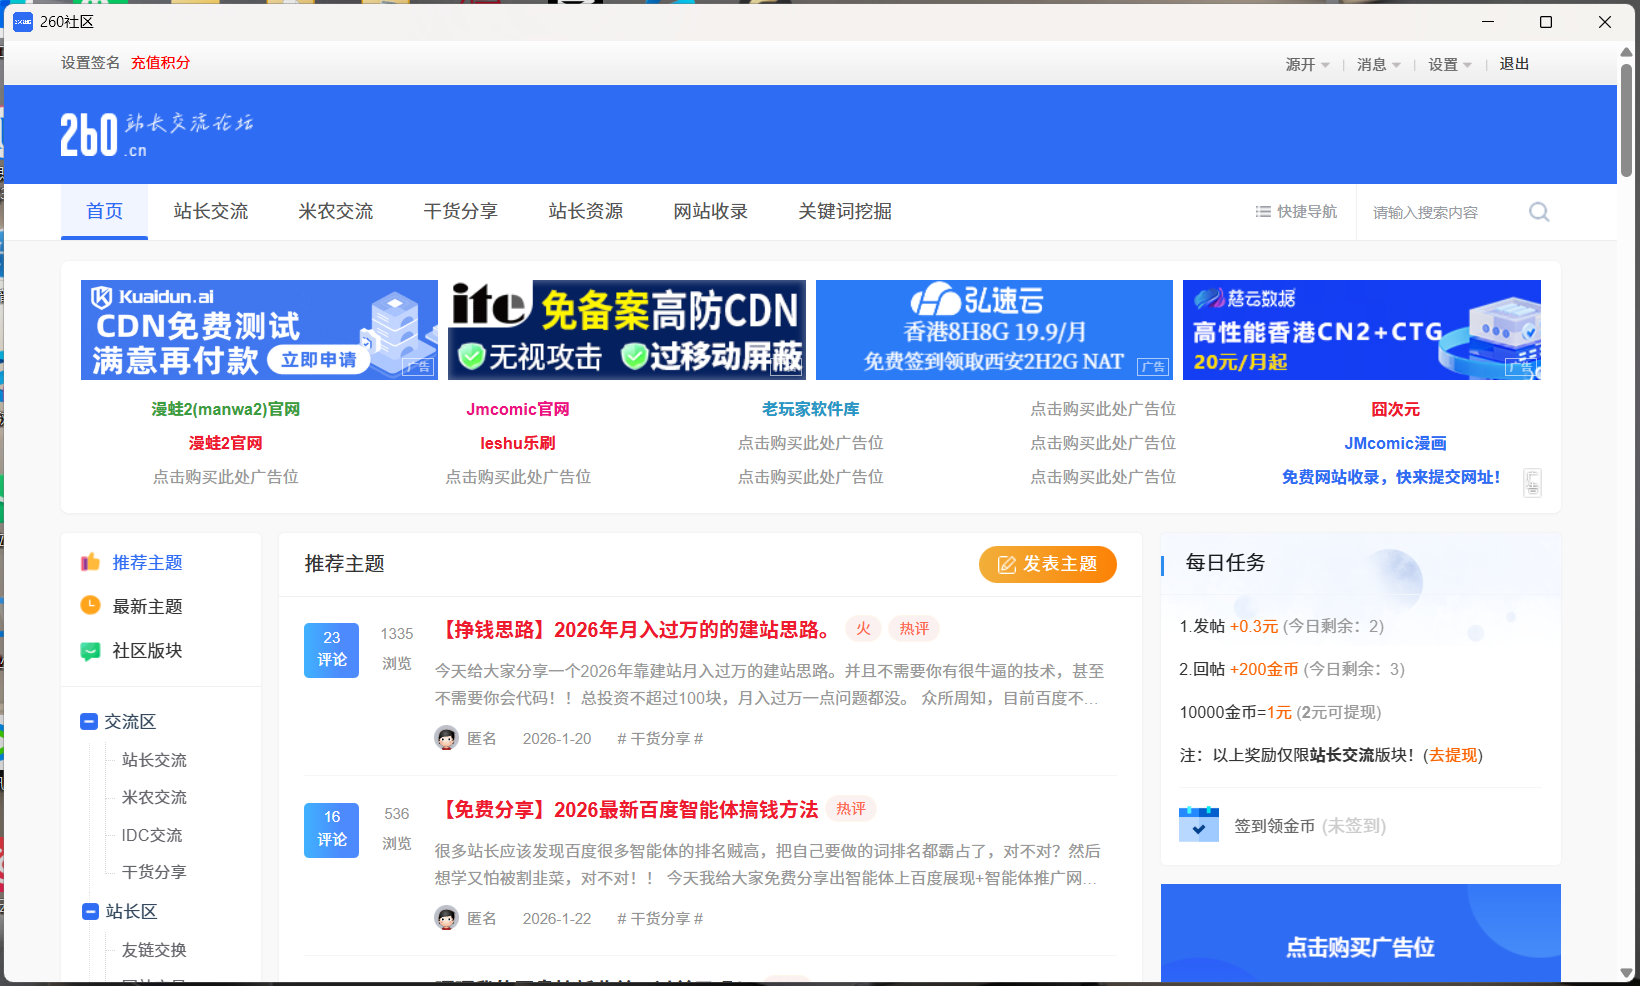Collapse the 交流区 section
1640x986 pixels.
click(x=88, y=721)
